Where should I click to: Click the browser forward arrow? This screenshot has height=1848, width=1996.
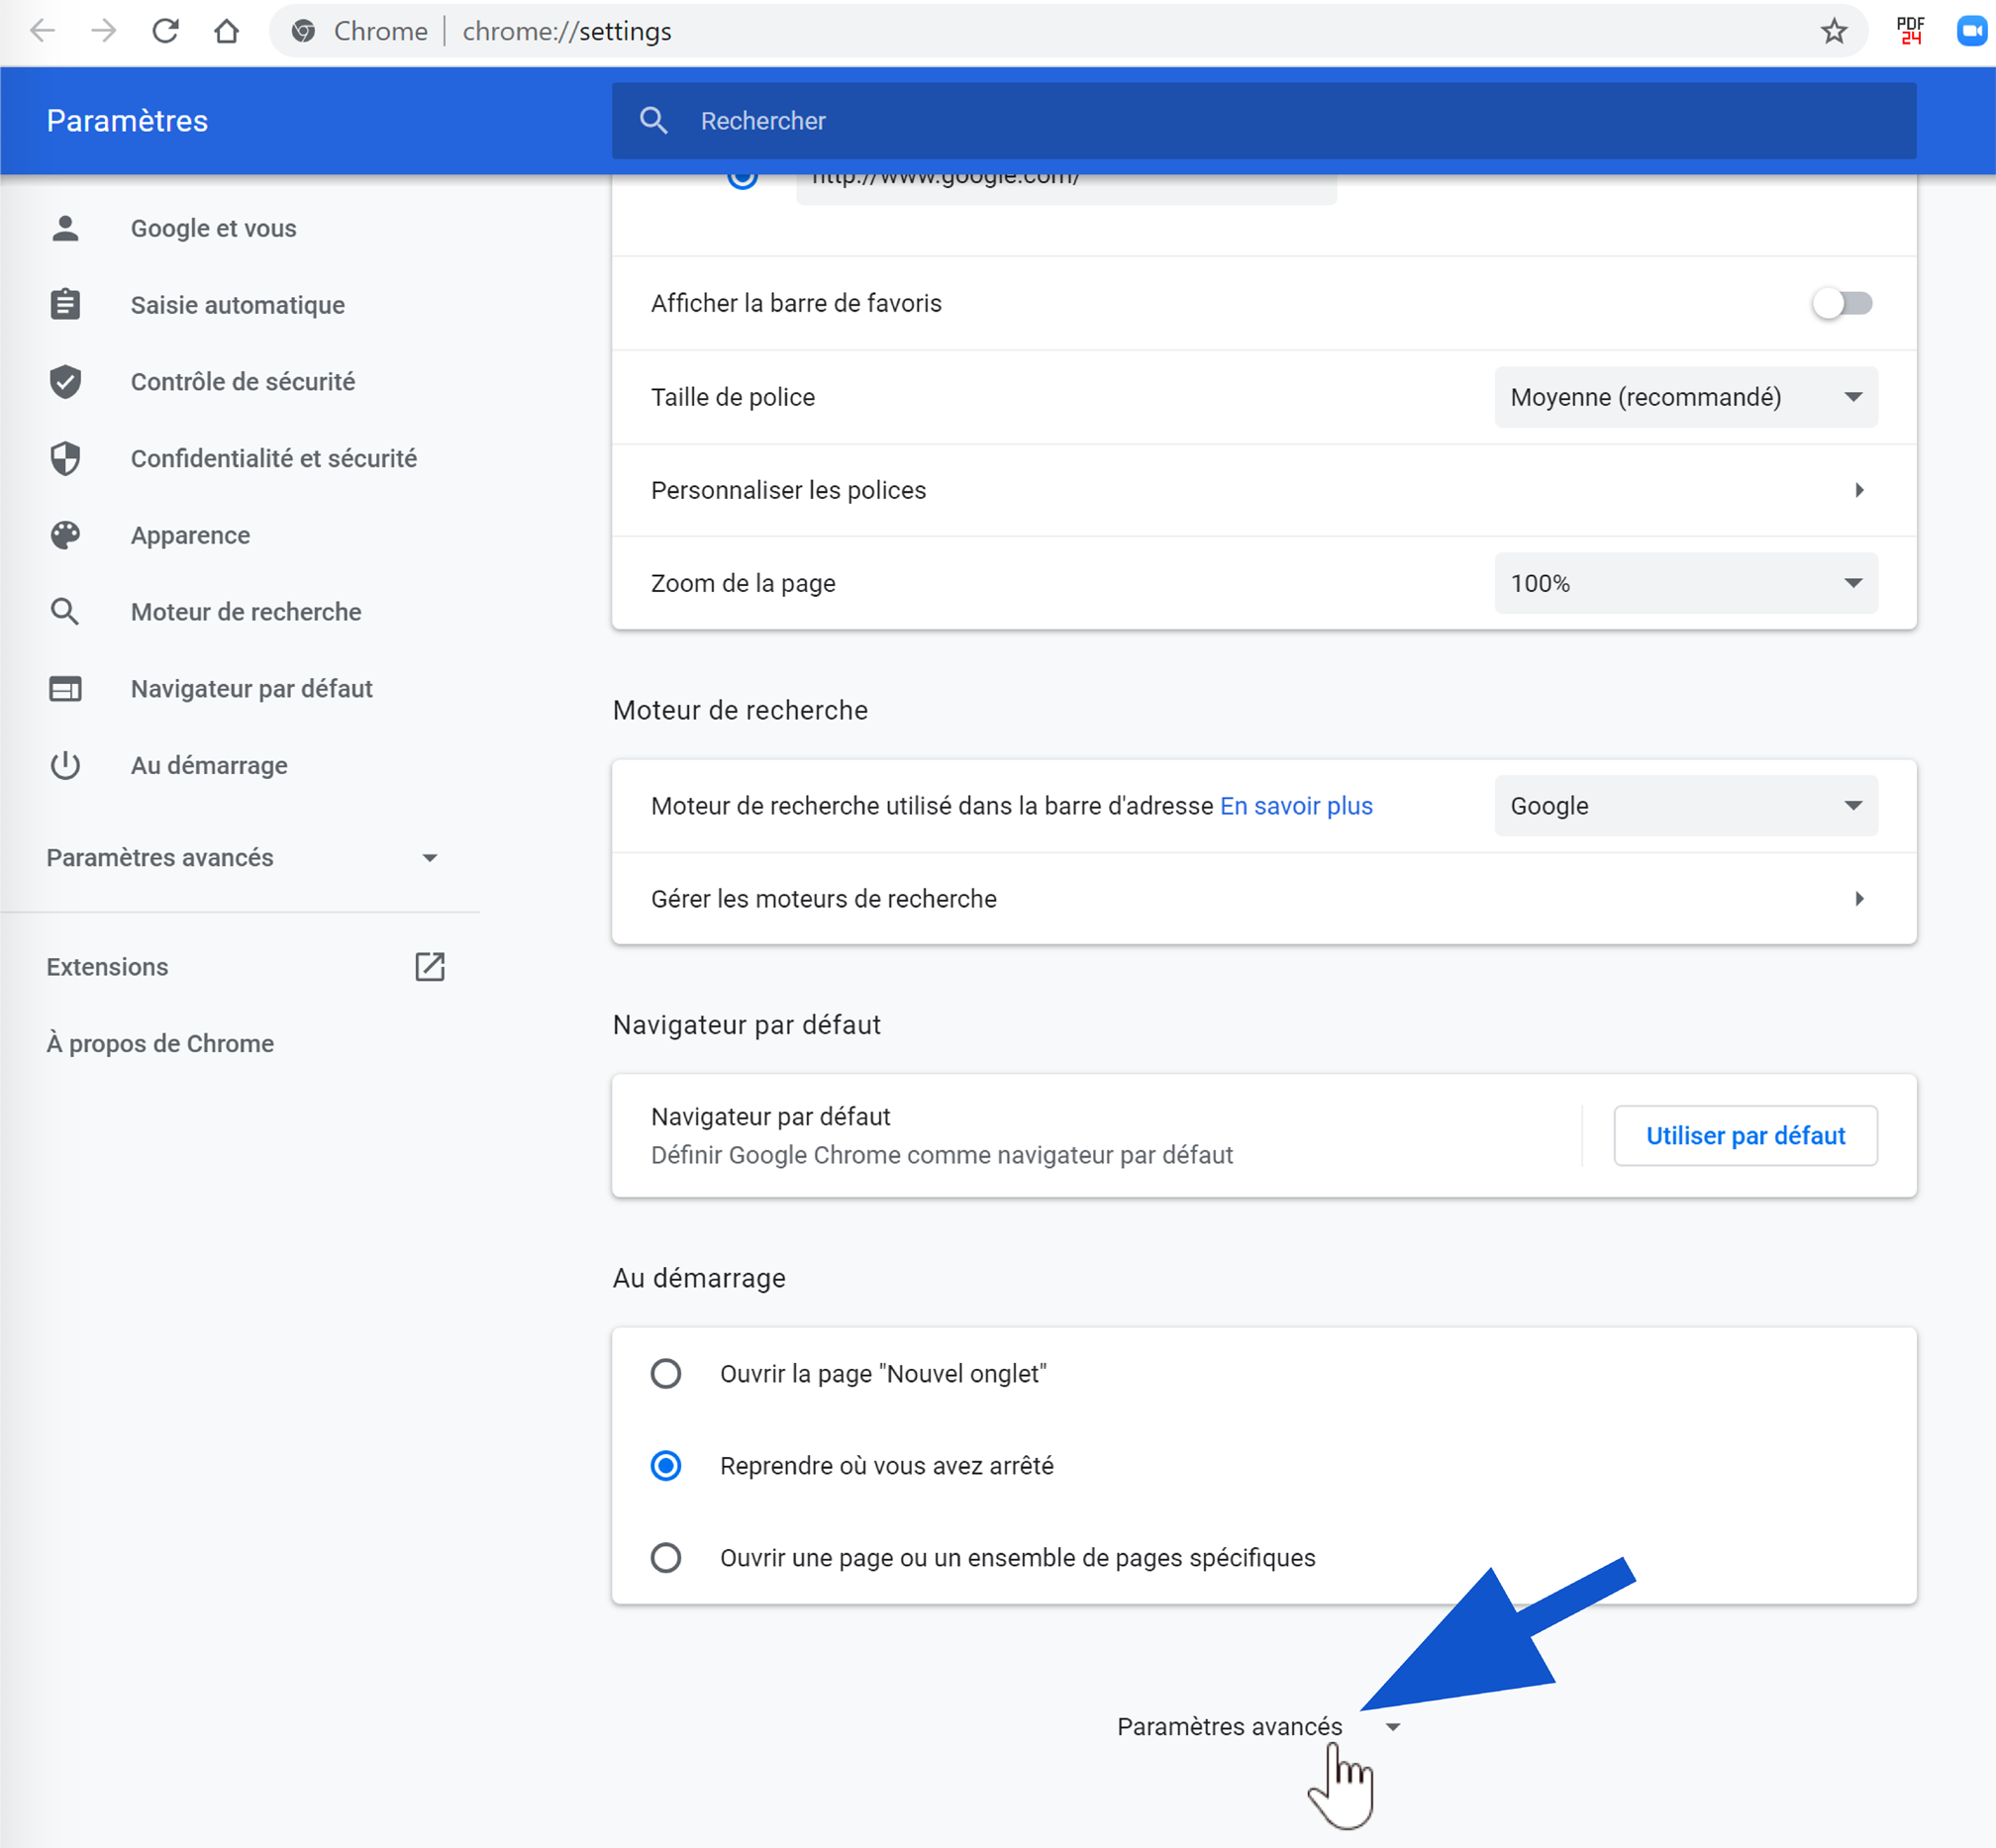click(x=103, y=31)
